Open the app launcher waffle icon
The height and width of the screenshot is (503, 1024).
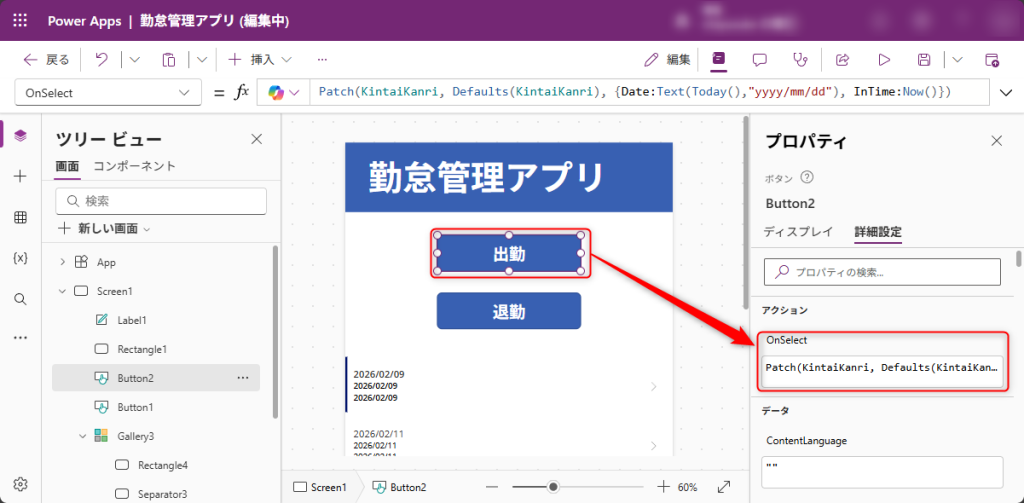coord(20,20)
